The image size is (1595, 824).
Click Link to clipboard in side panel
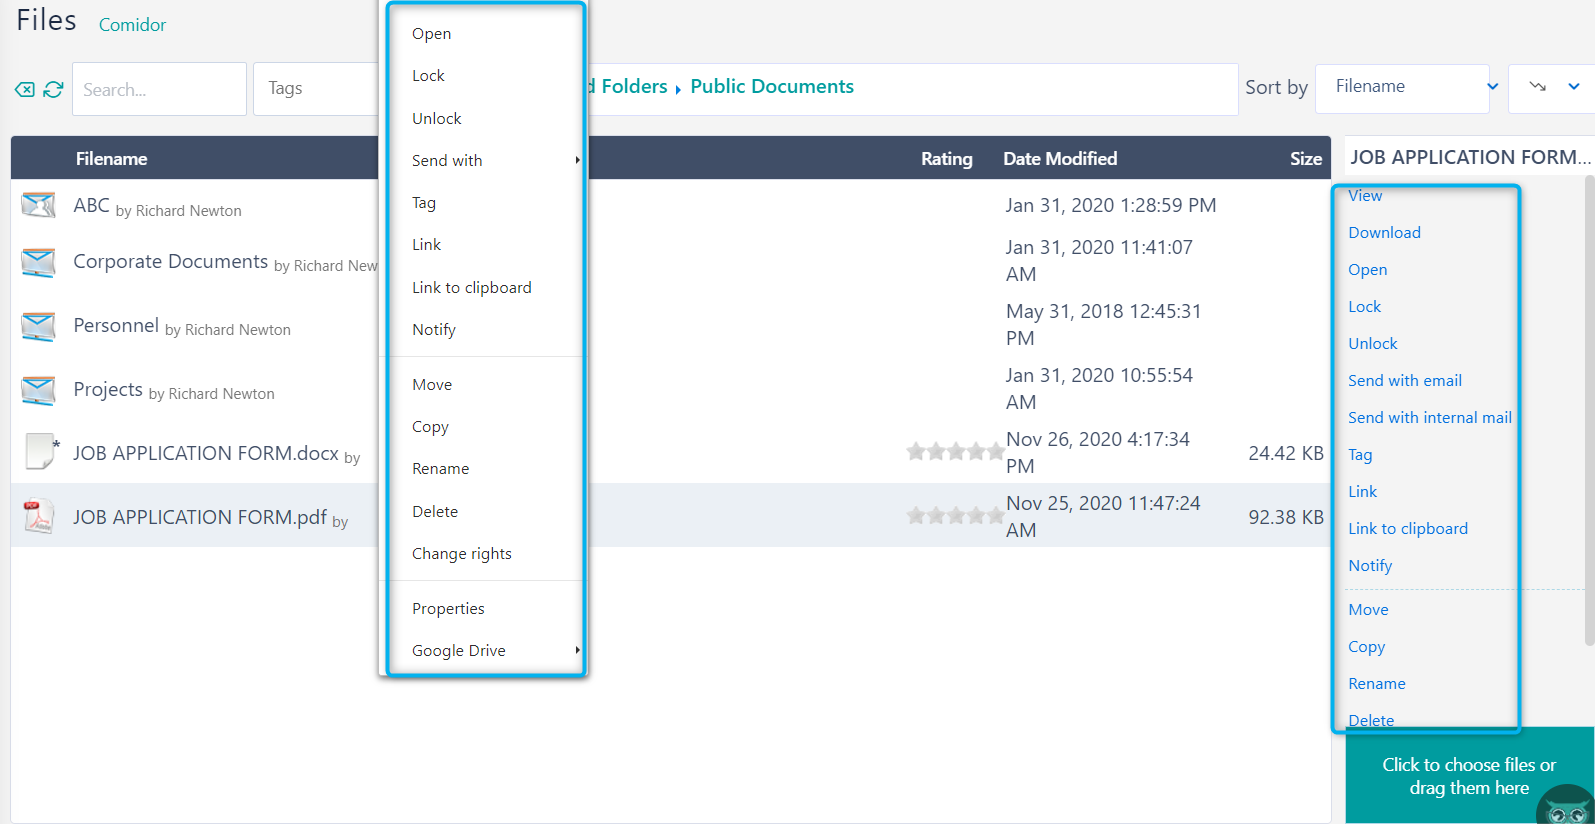click(x=1407, y=528)
